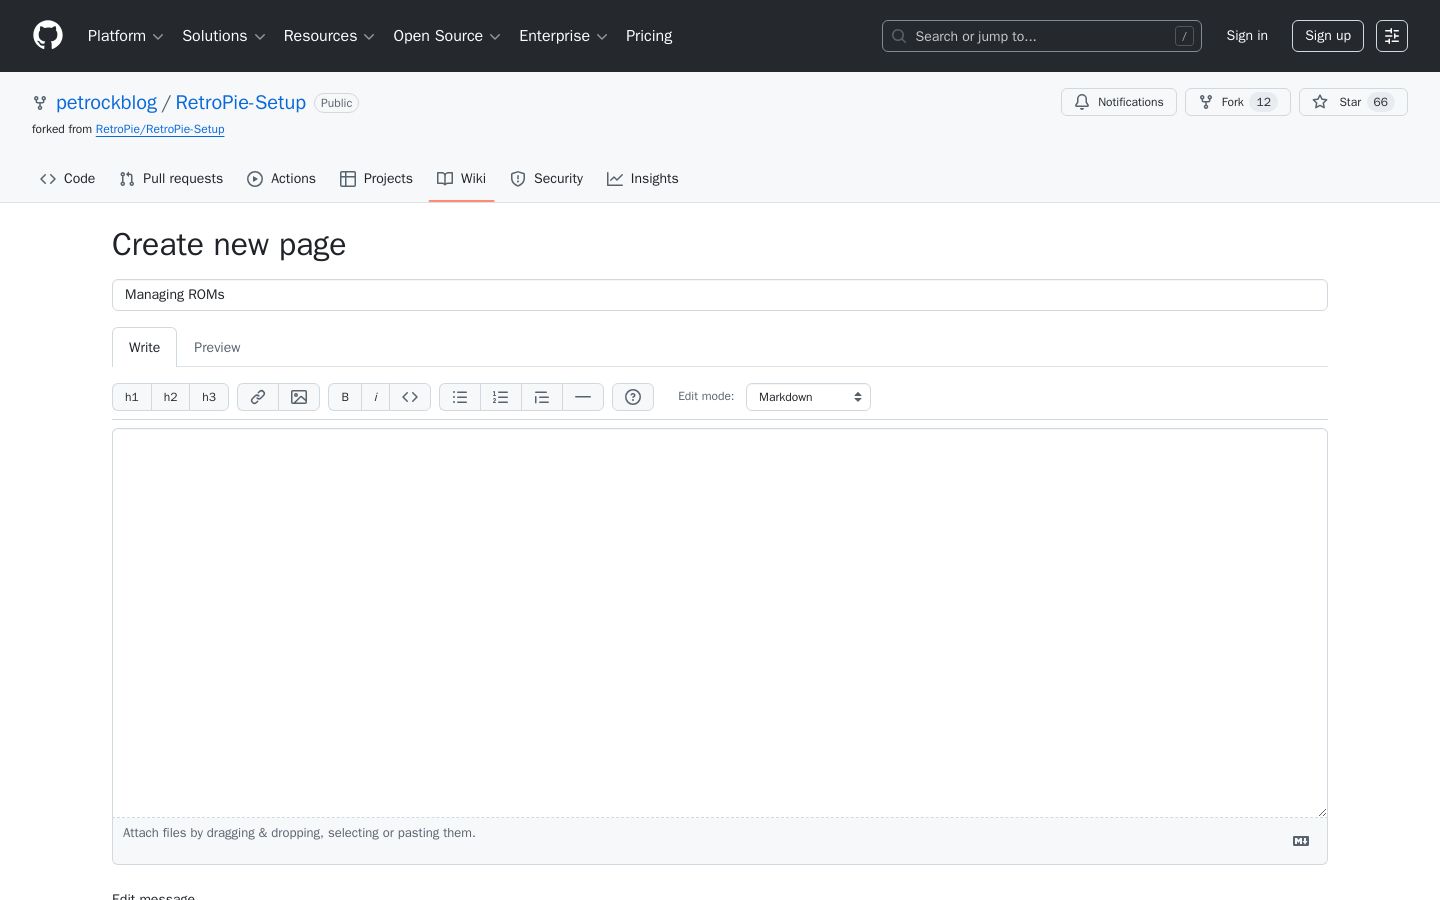Switch to the Write tab
The height and width of the screenshot is (900, 1440).
tap(144, 347)
